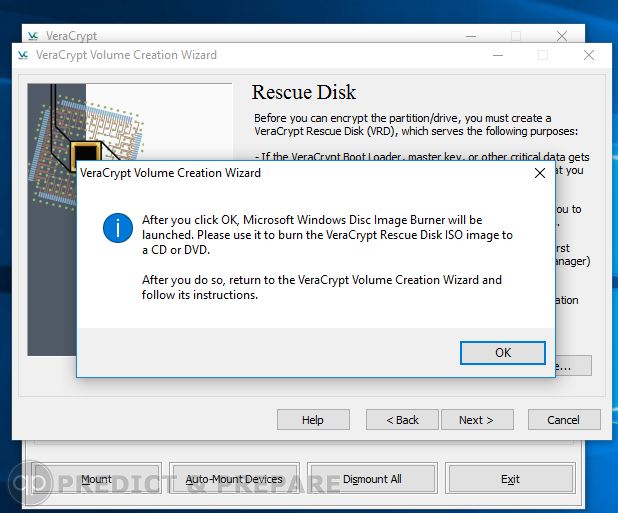Click the VeraCrypt logo icon in wizard title bar
Image resolution: width=618 pixels, height=513 pixels.
[23, 55]
